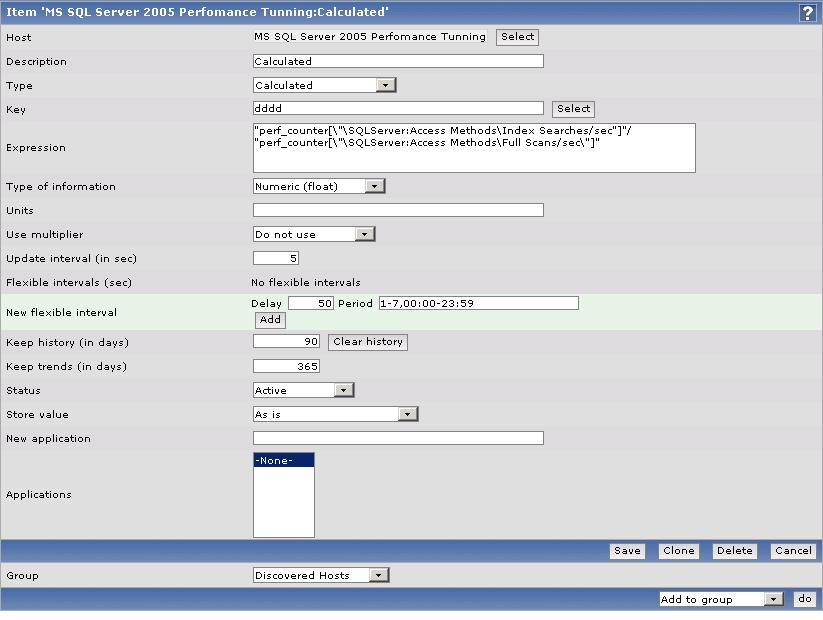The width and height of the screenshot is (823, 620).
Task: Focus the Key field containing dddd
Action: click(x=398, y=108)
